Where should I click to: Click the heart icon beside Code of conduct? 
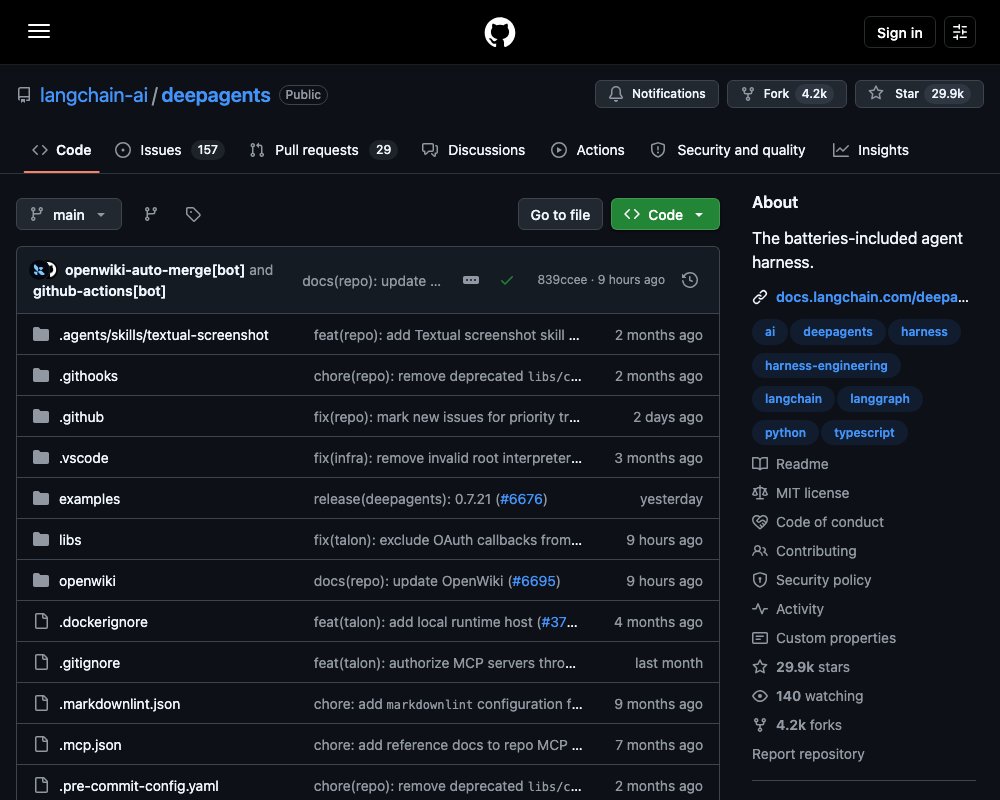point(760,522)
